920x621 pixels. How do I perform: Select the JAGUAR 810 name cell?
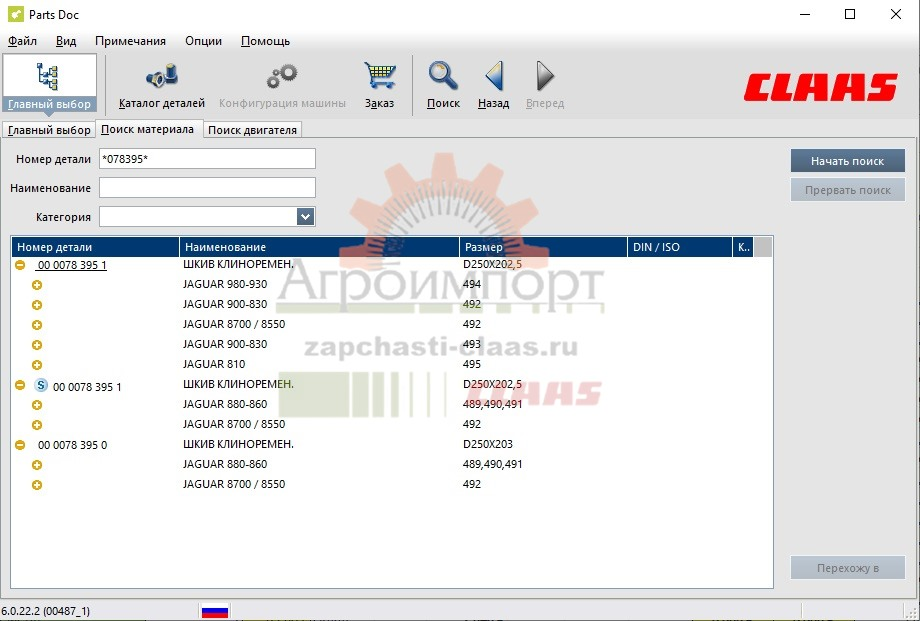tap(214, 364)
